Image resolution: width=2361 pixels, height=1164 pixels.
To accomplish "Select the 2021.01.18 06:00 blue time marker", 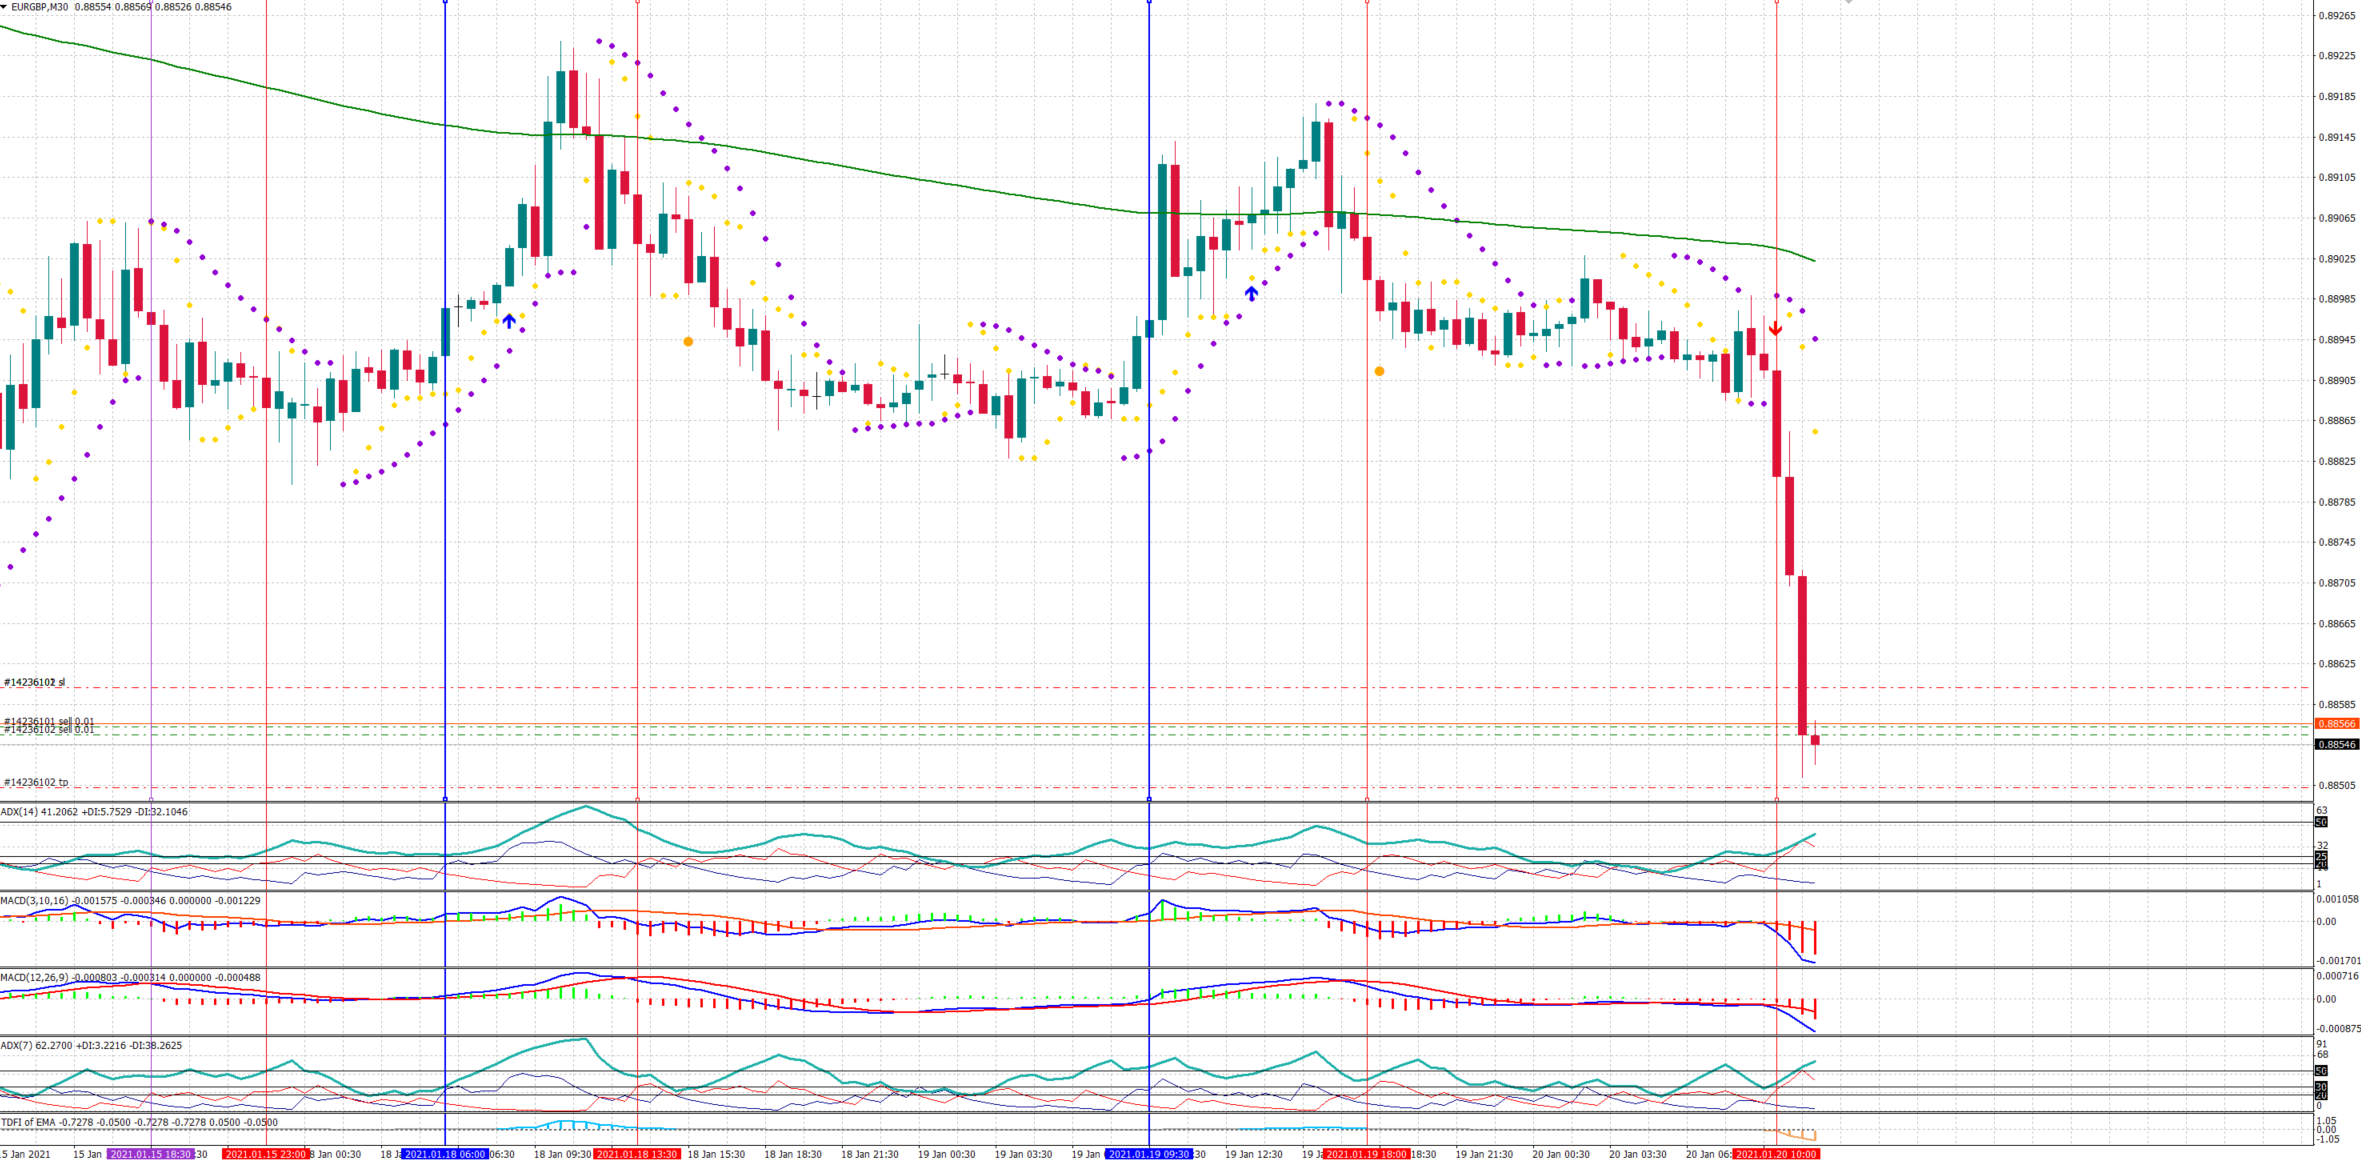I will click(x=445, y=1154).
